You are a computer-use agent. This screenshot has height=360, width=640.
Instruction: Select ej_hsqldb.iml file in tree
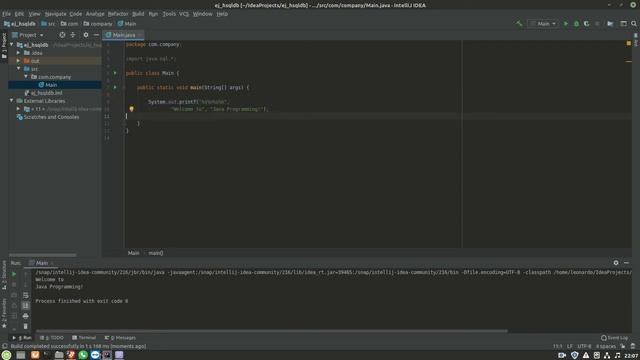43,93
